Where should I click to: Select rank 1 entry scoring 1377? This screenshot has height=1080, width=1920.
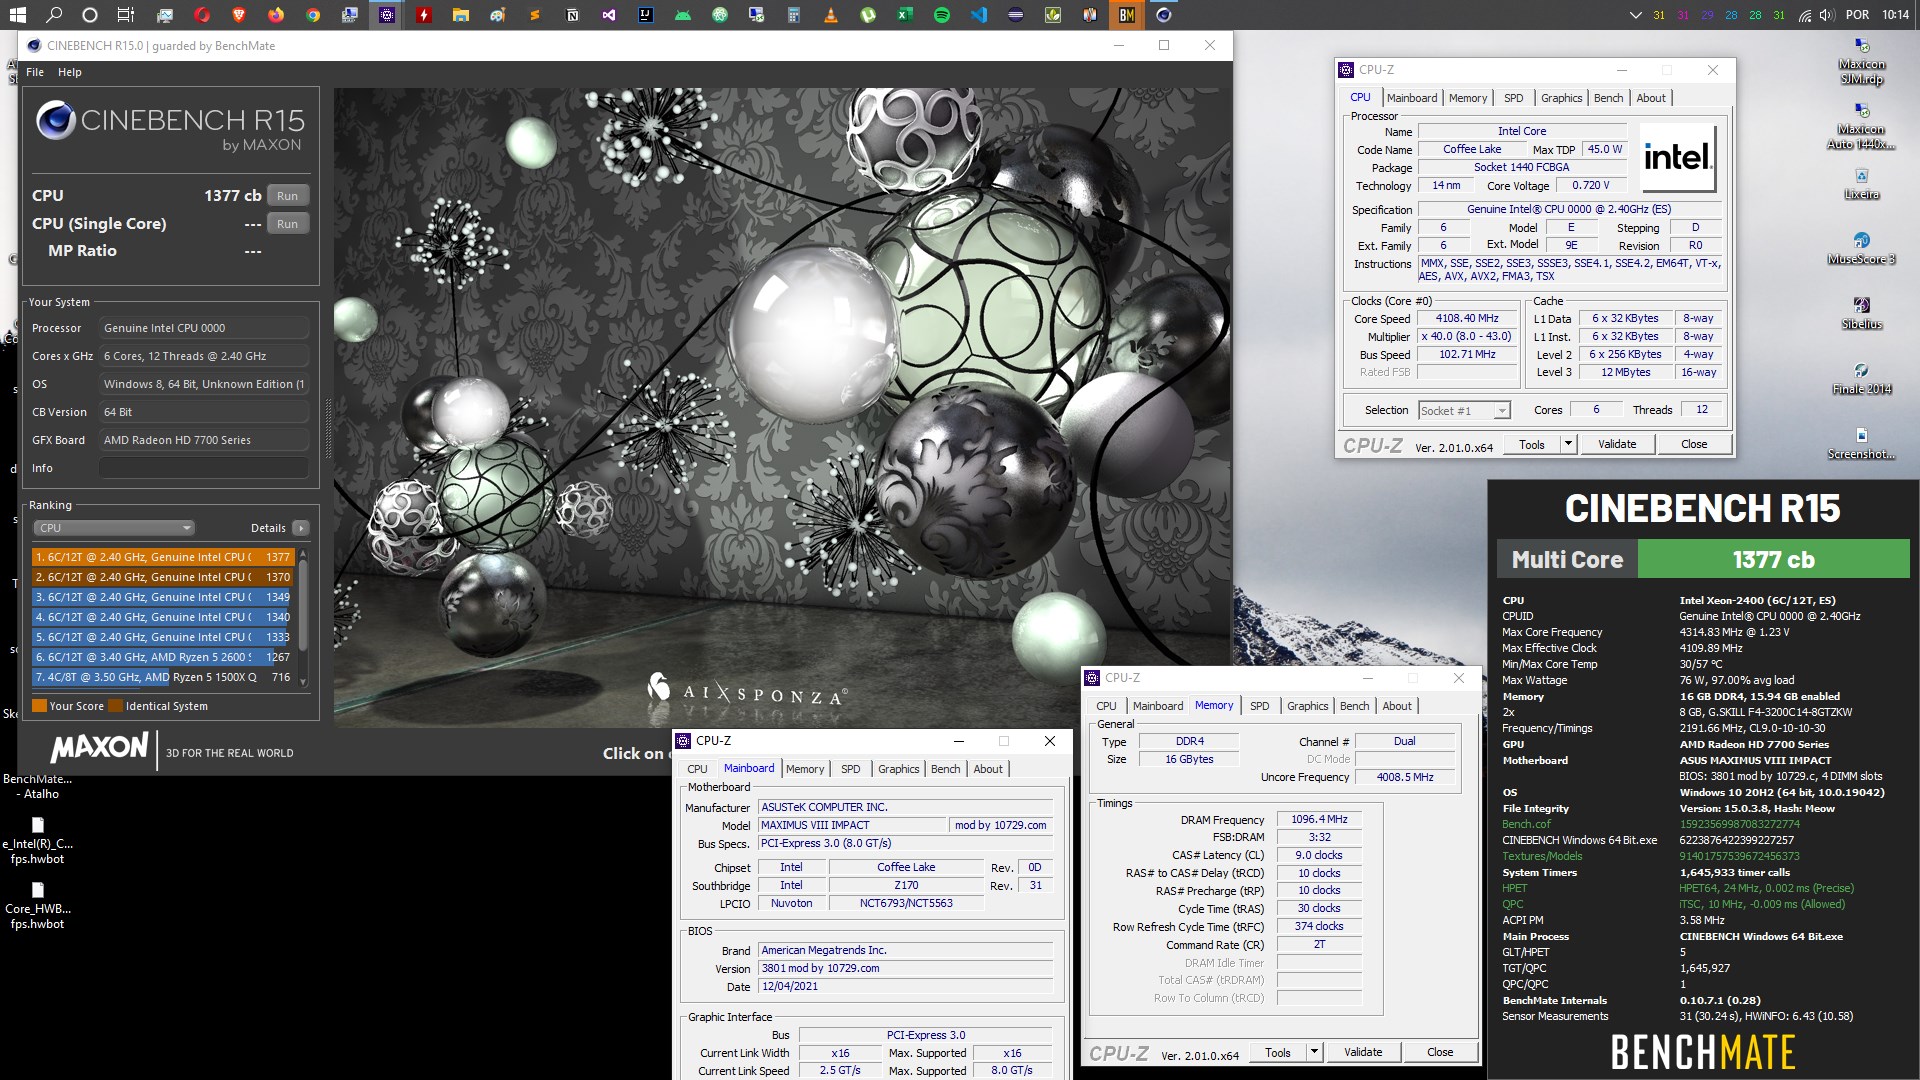(163, 557)
